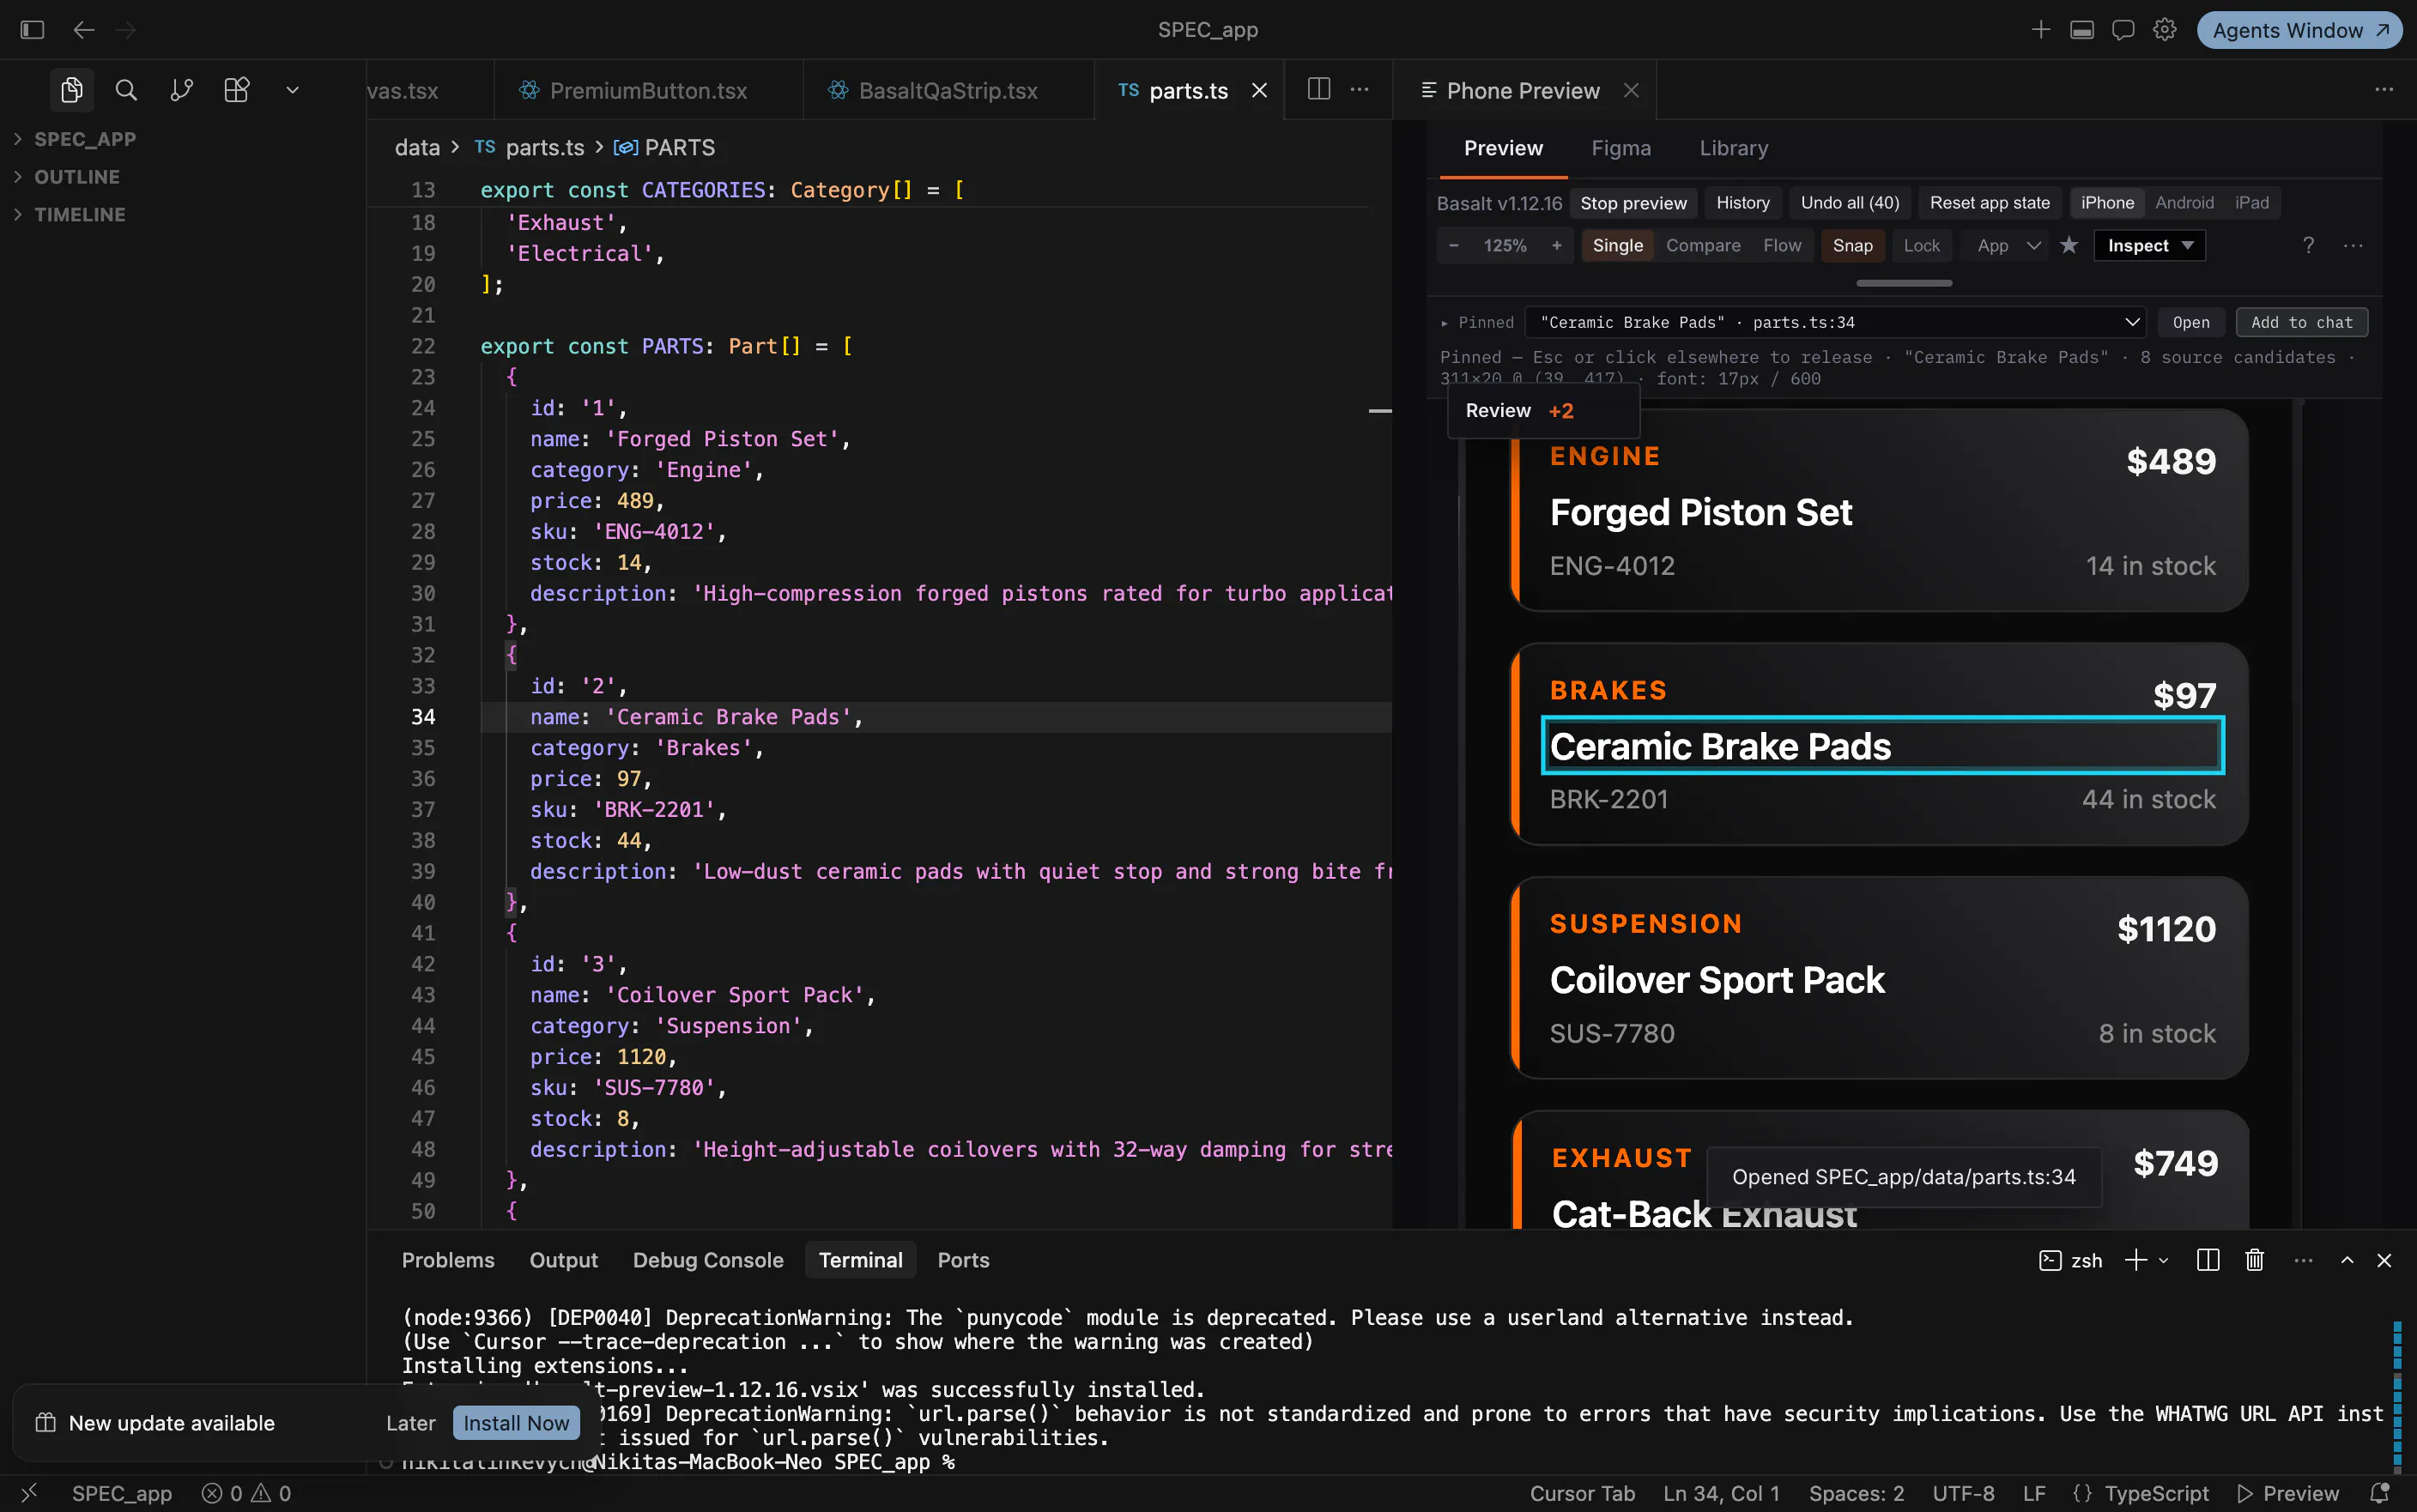
Task: Split the editor right
Action: click(x=1319, y=89)
